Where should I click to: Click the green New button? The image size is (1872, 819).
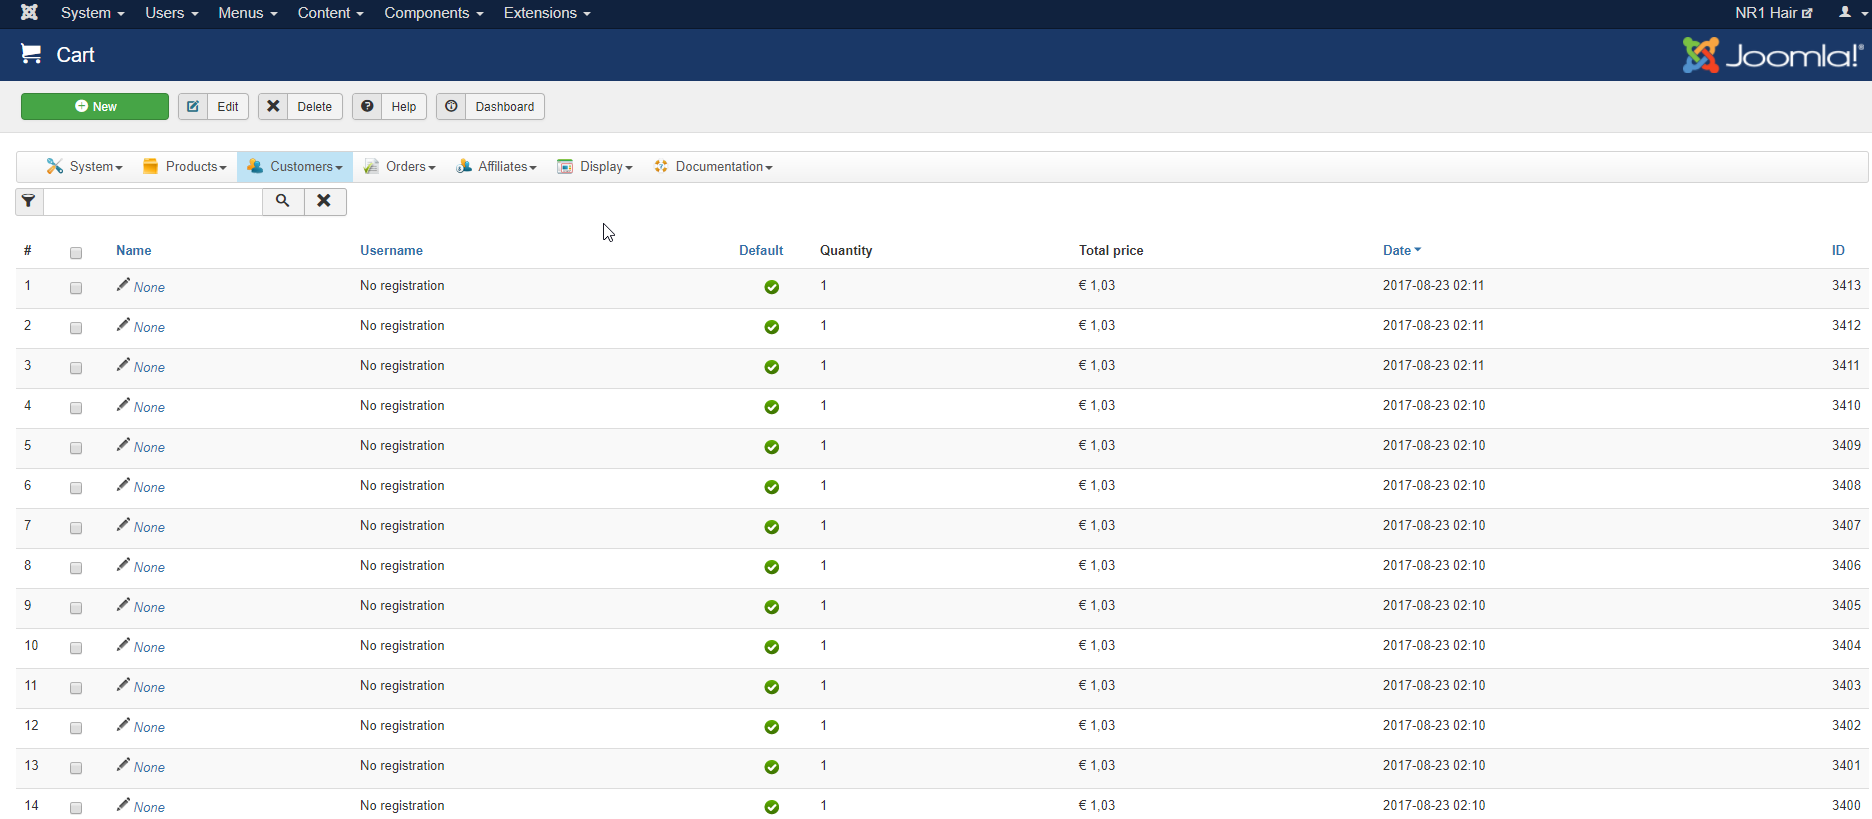point(95,107)
